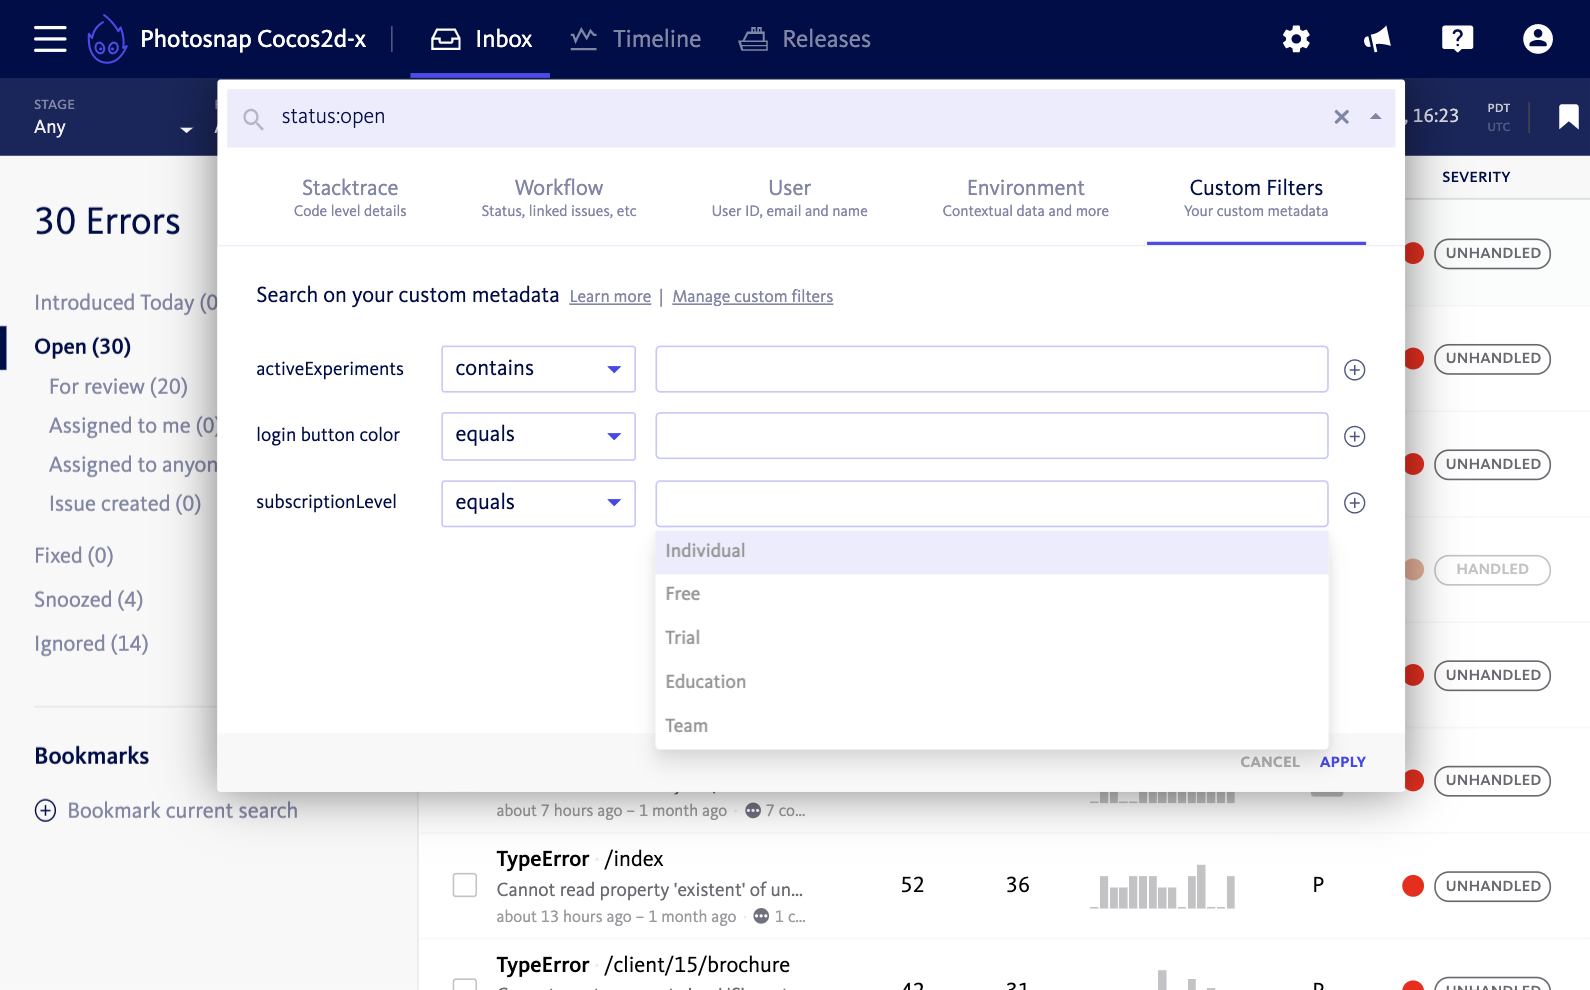Click the red severity dot on TypeError /index
Screen dimensions: 1590x990
[1412, 886]
